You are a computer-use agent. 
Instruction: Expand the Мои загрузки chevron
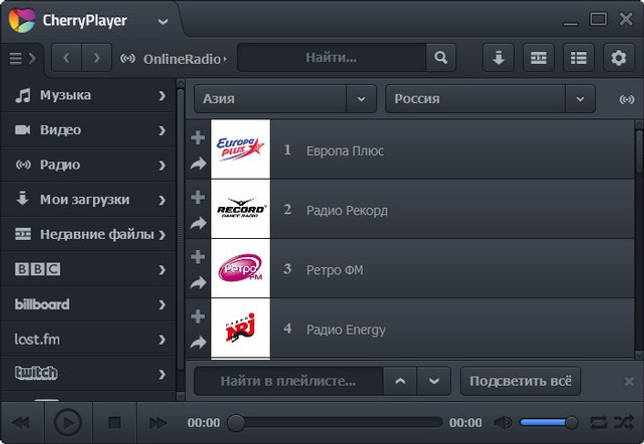(162, 200)
